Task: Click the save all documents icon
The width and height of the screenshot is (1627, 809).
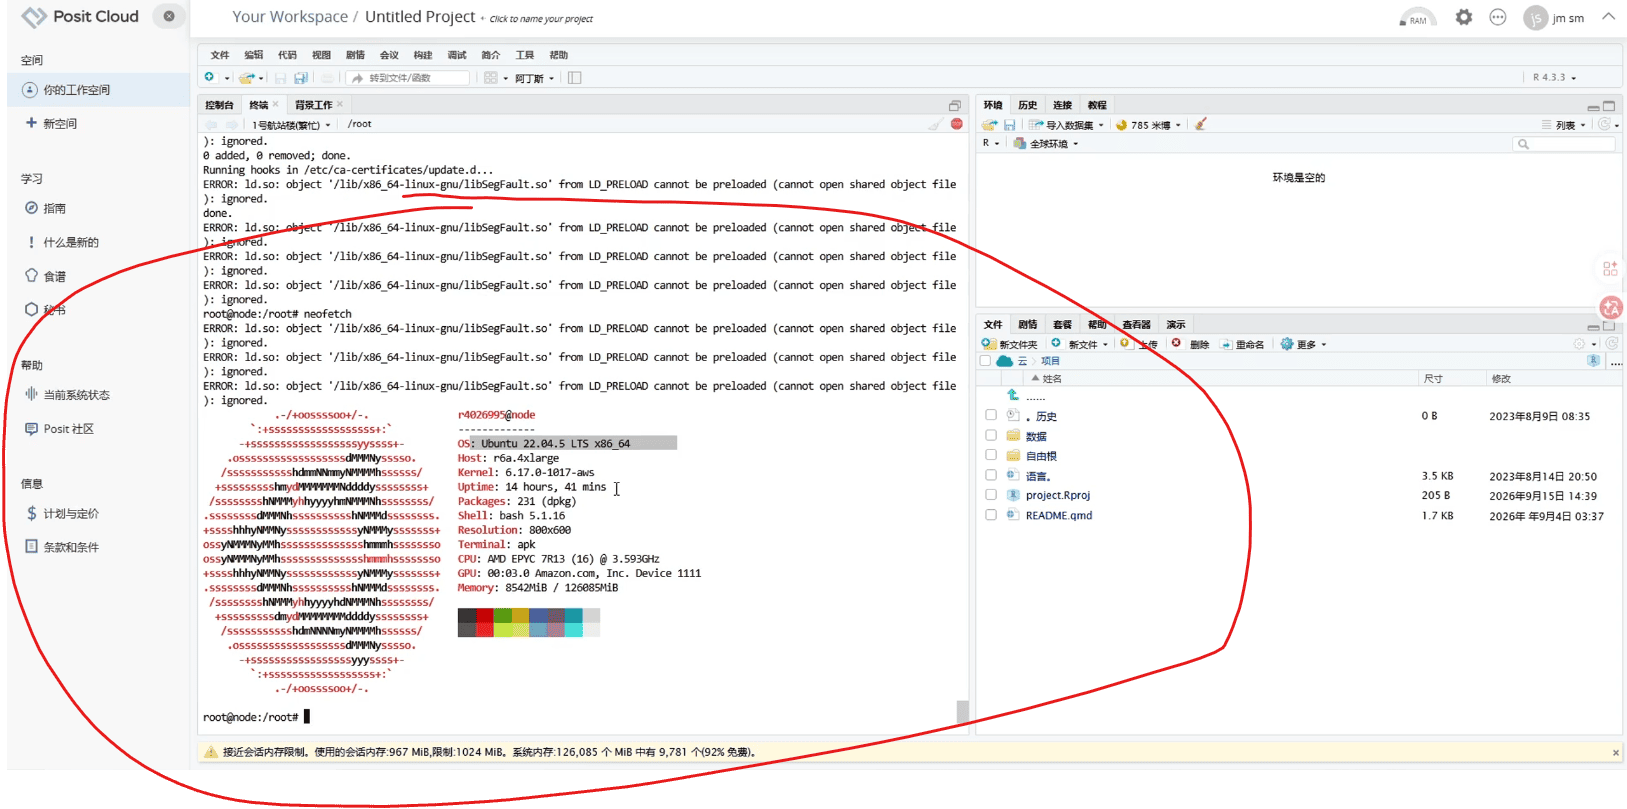Action: (x=301, y=78)
